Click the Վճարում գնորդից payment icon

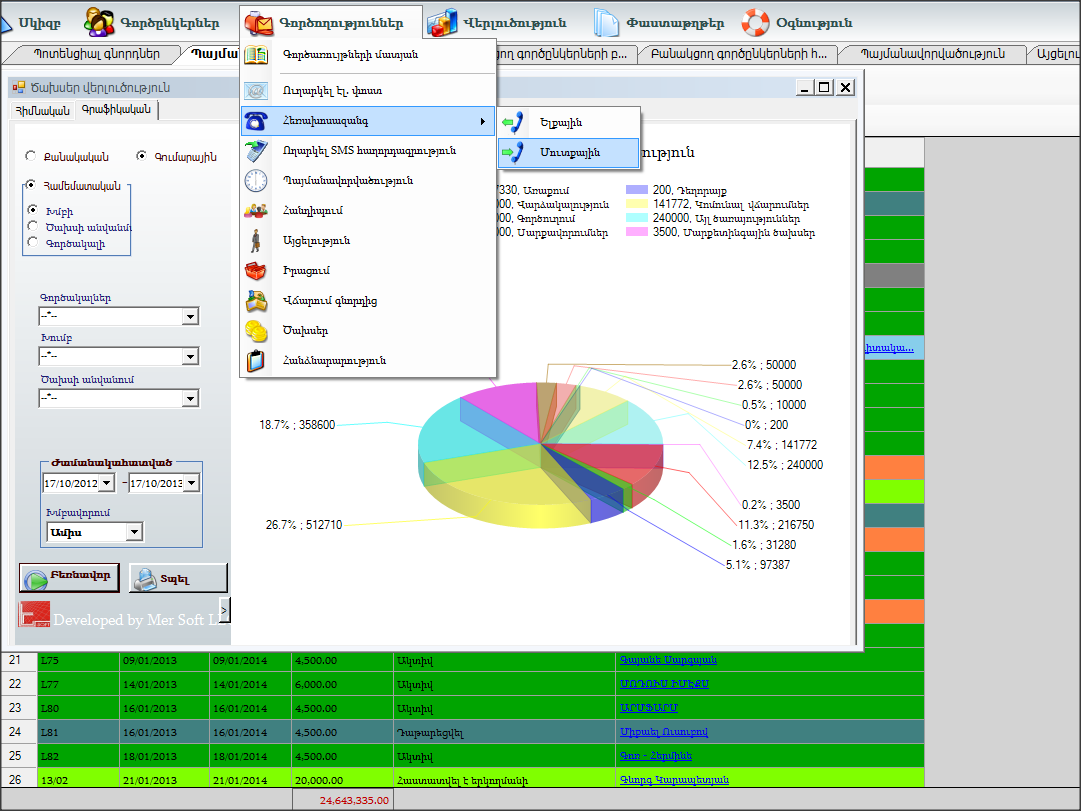point(256,301)
